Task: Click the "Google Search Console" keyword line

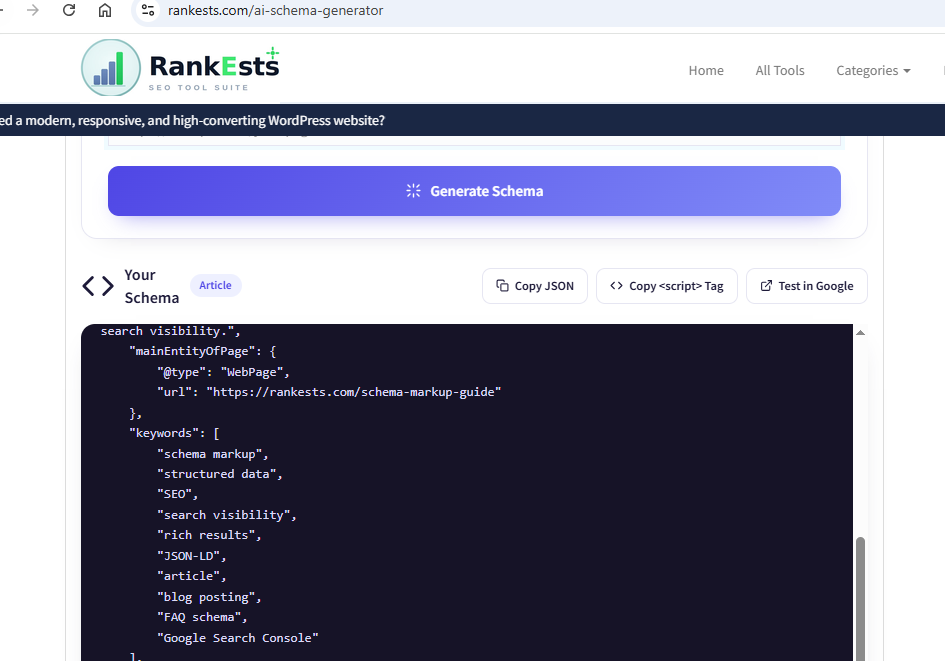Action: [x=237, y=638]
